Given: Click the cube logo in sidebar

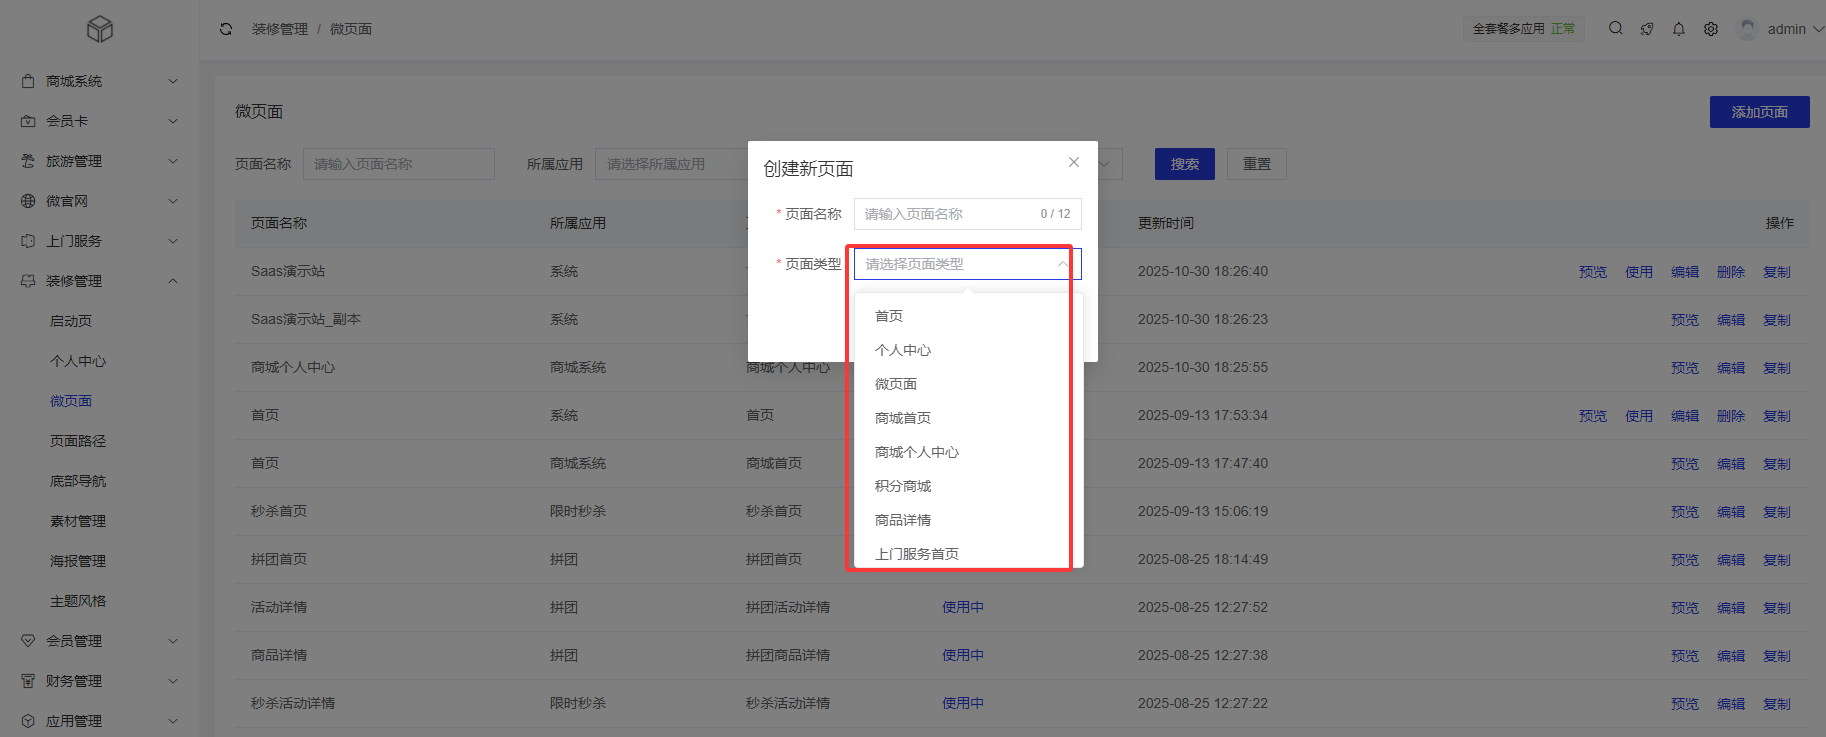Looking at the screenshot, I should [100, 29].
